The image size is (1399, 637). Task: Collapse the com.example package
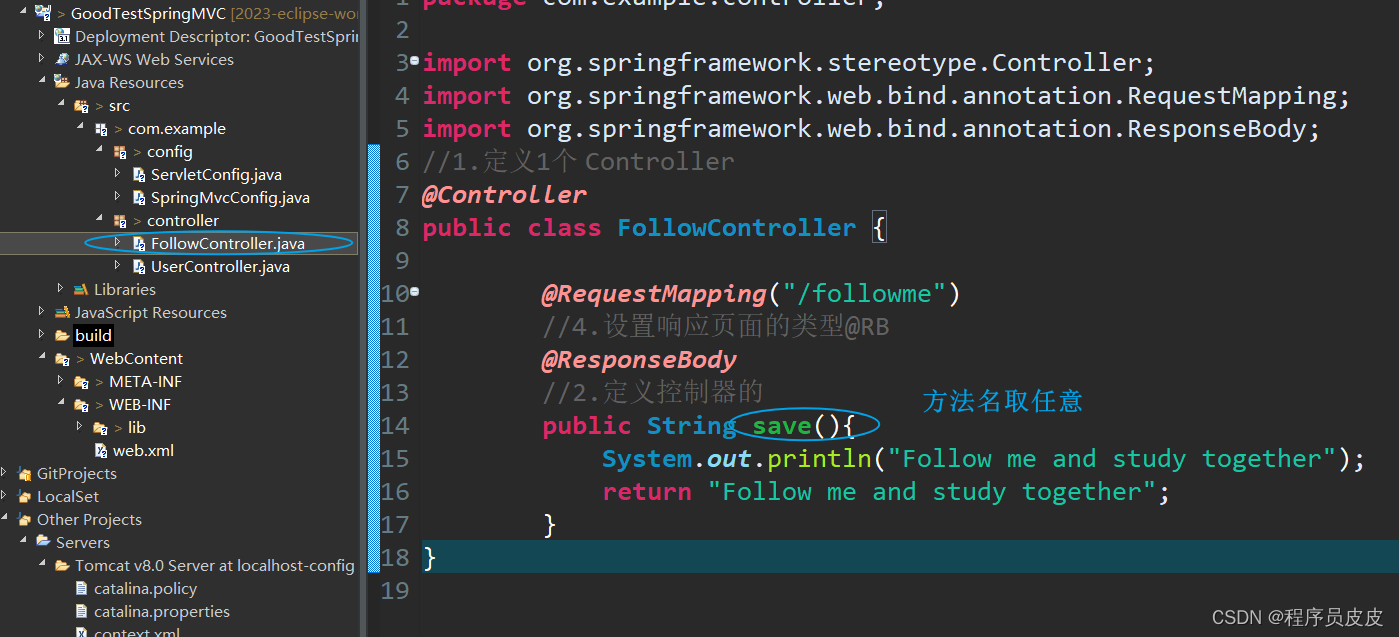point(79,128)
